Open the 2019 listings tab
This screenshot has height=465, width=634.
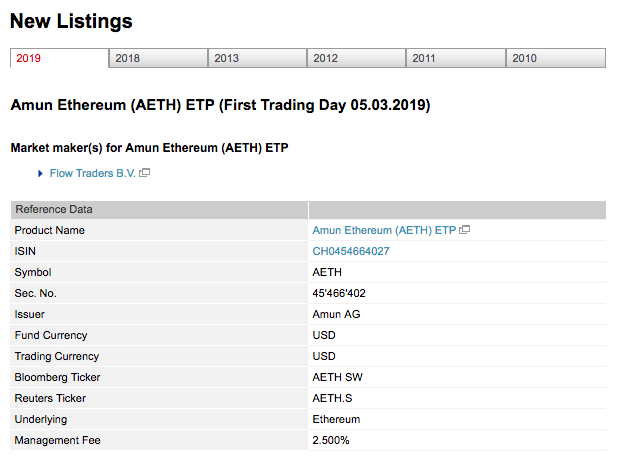pos(59,58)
